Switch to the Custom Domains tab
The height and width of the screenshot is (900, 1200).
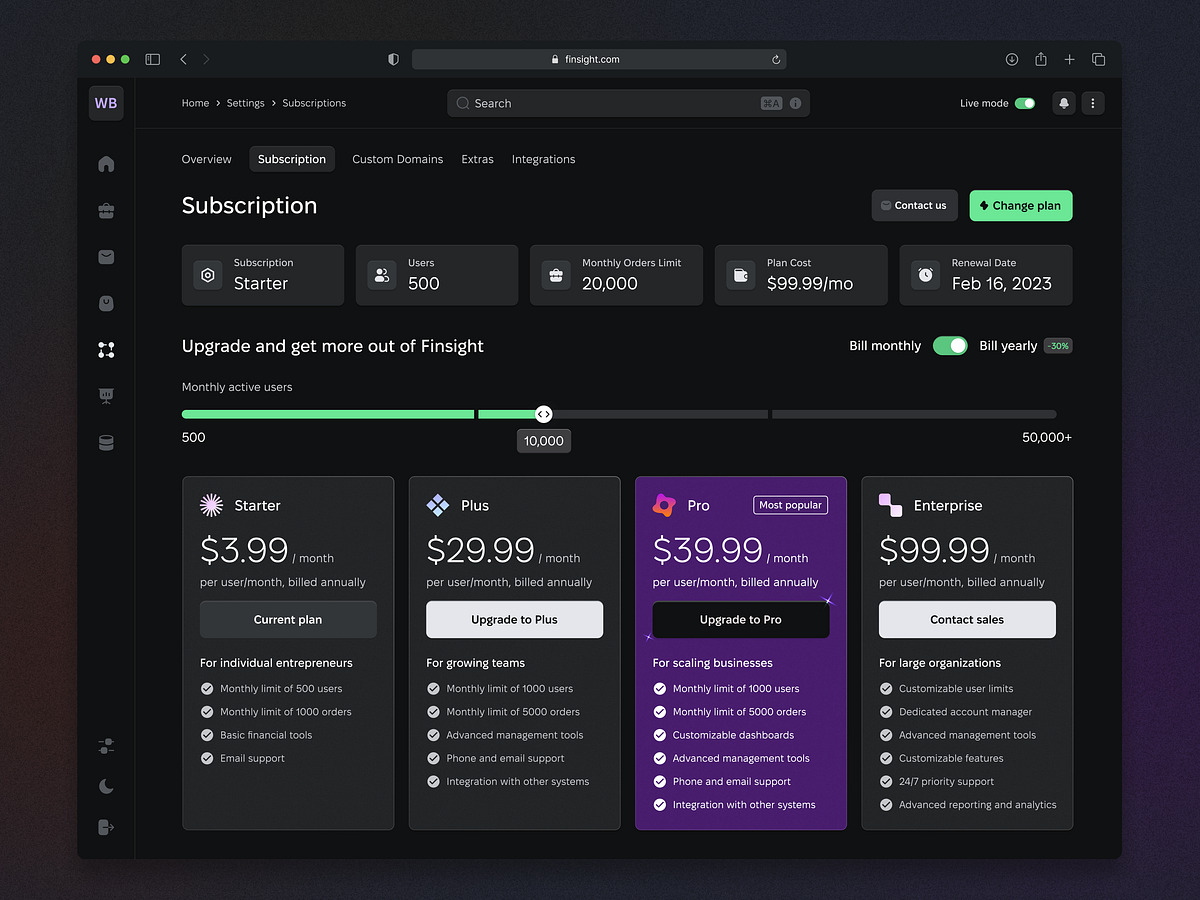point(397,159)
